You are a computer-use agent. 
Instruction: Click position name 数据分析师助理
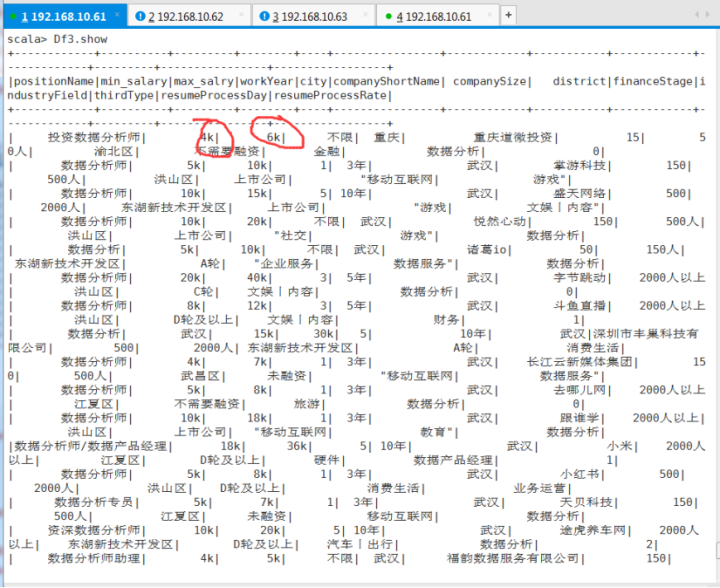(x=94, y=559)
